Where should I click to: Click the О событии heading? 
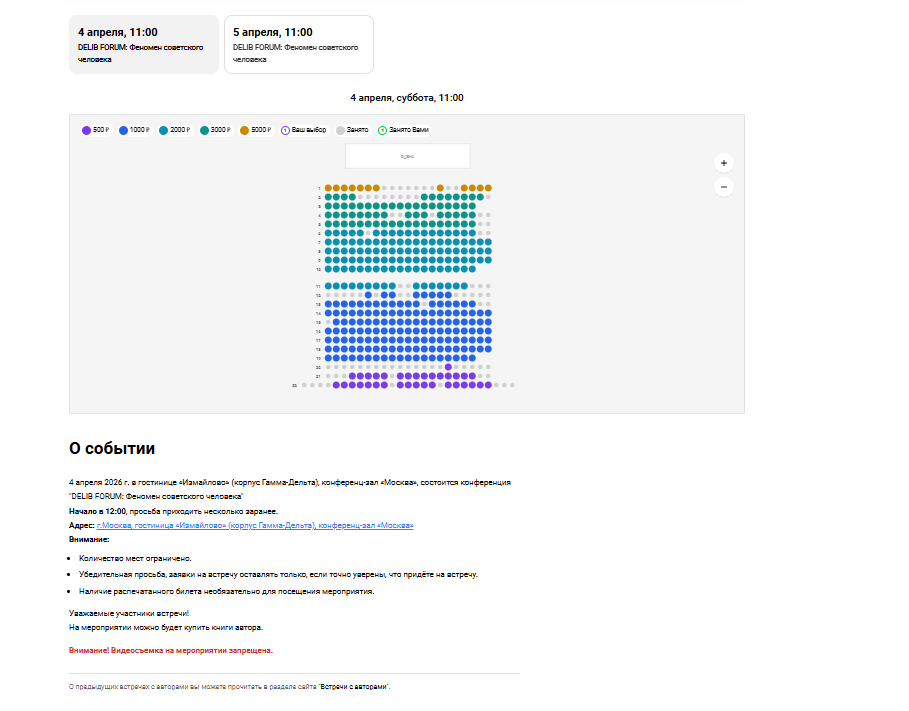112,448
